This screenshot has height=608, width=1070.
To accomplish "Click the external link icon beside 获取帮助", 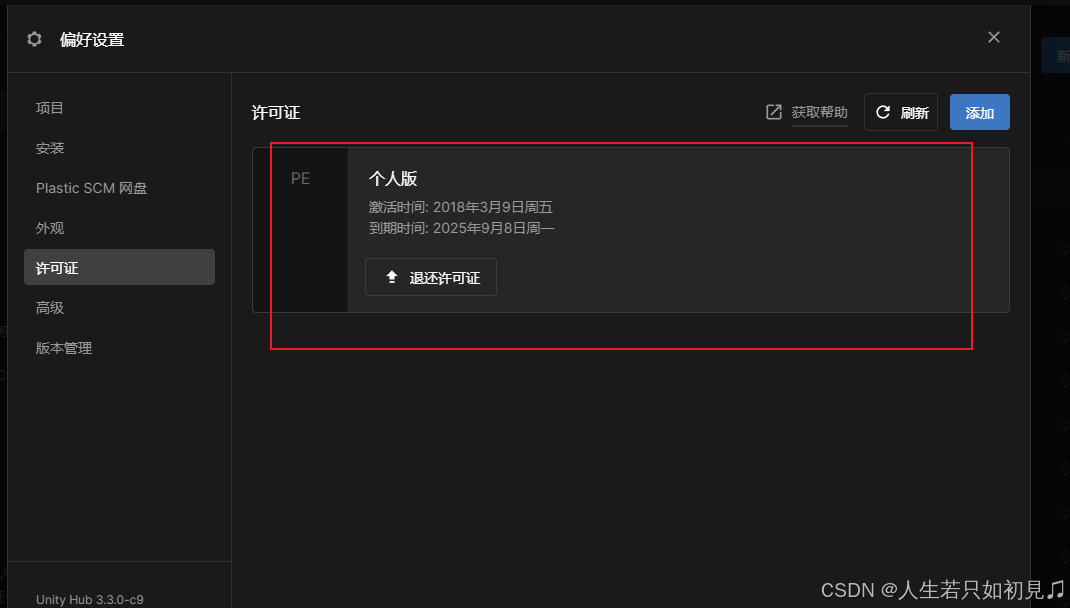I will [773, 112].
